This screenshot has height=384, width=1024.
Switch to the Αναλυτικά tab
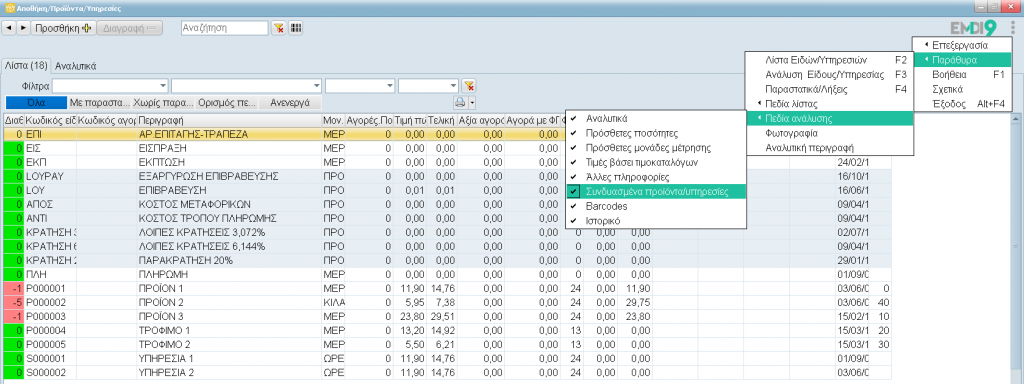[x=76, y=66]
